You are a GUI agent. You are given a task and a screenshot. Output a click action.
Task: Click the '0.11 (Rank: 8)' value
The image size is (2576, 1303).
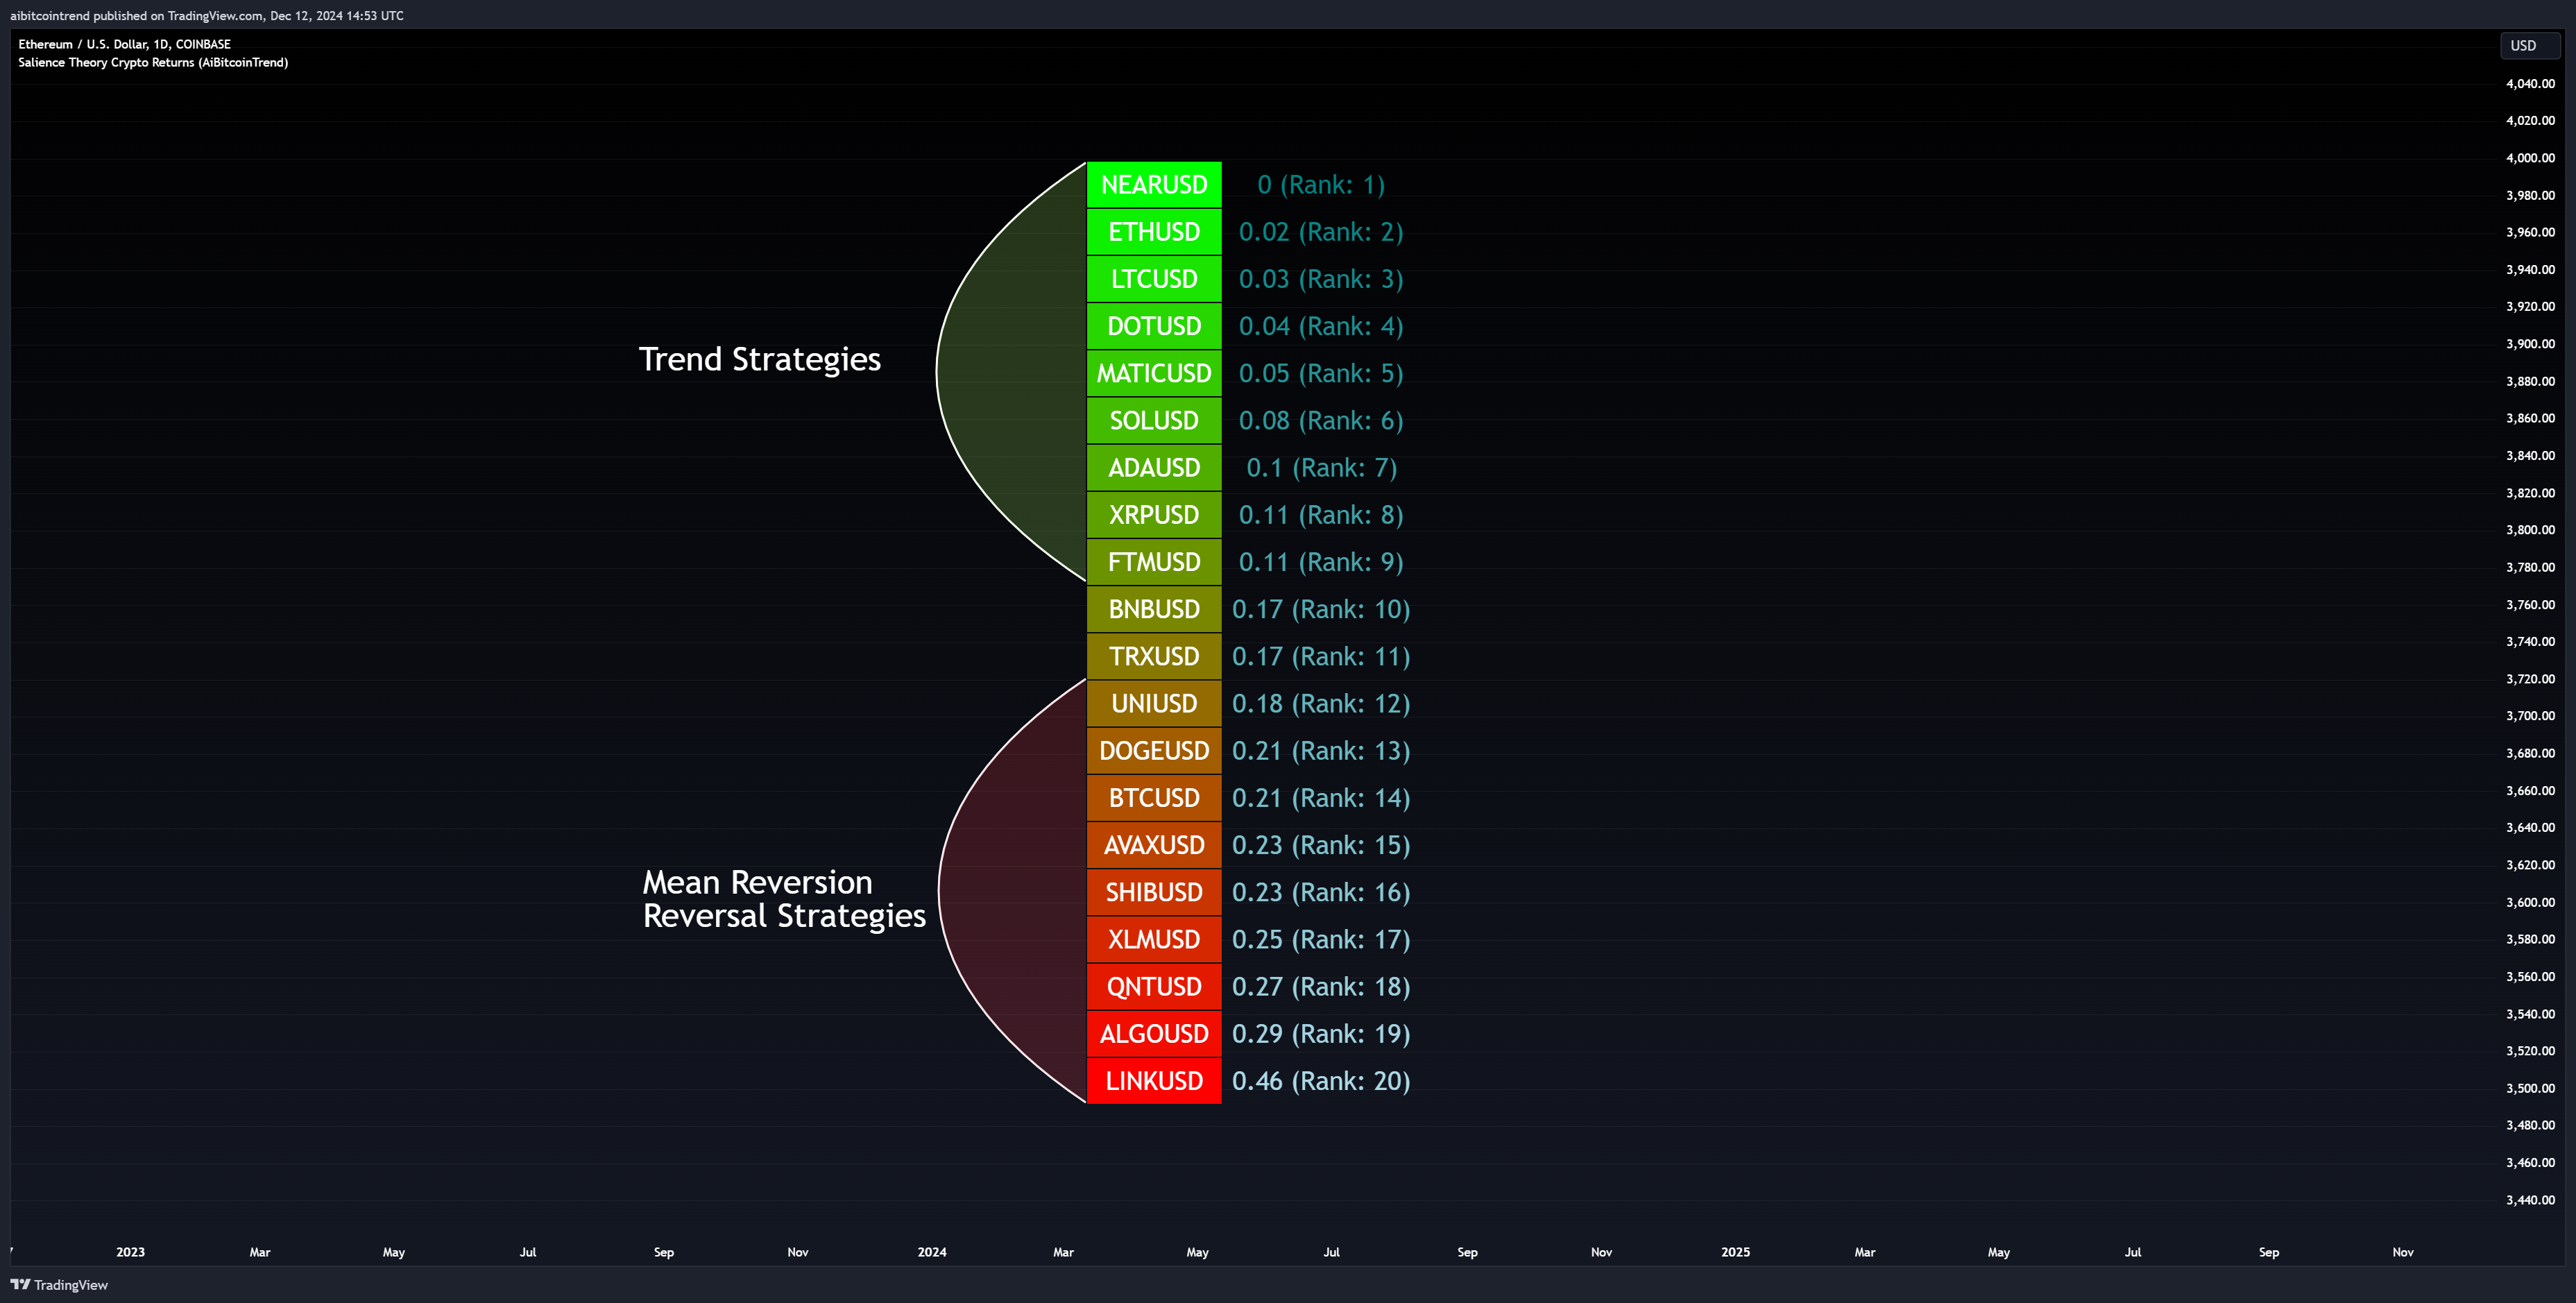[1321, 515]
